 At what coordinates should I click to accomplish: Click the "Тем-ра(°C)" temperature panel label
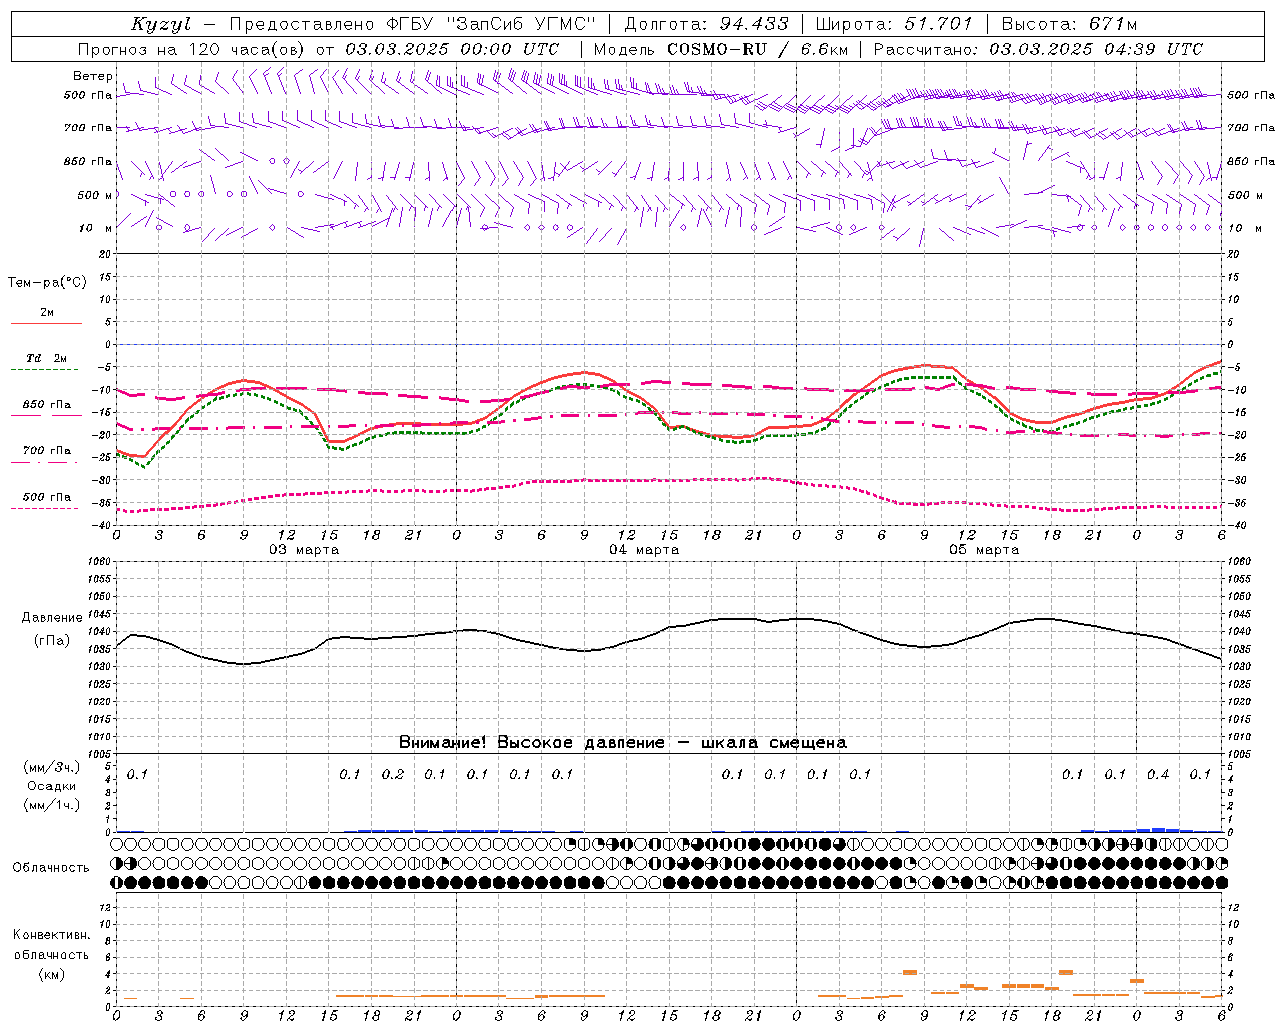click(x=47, y=283)
